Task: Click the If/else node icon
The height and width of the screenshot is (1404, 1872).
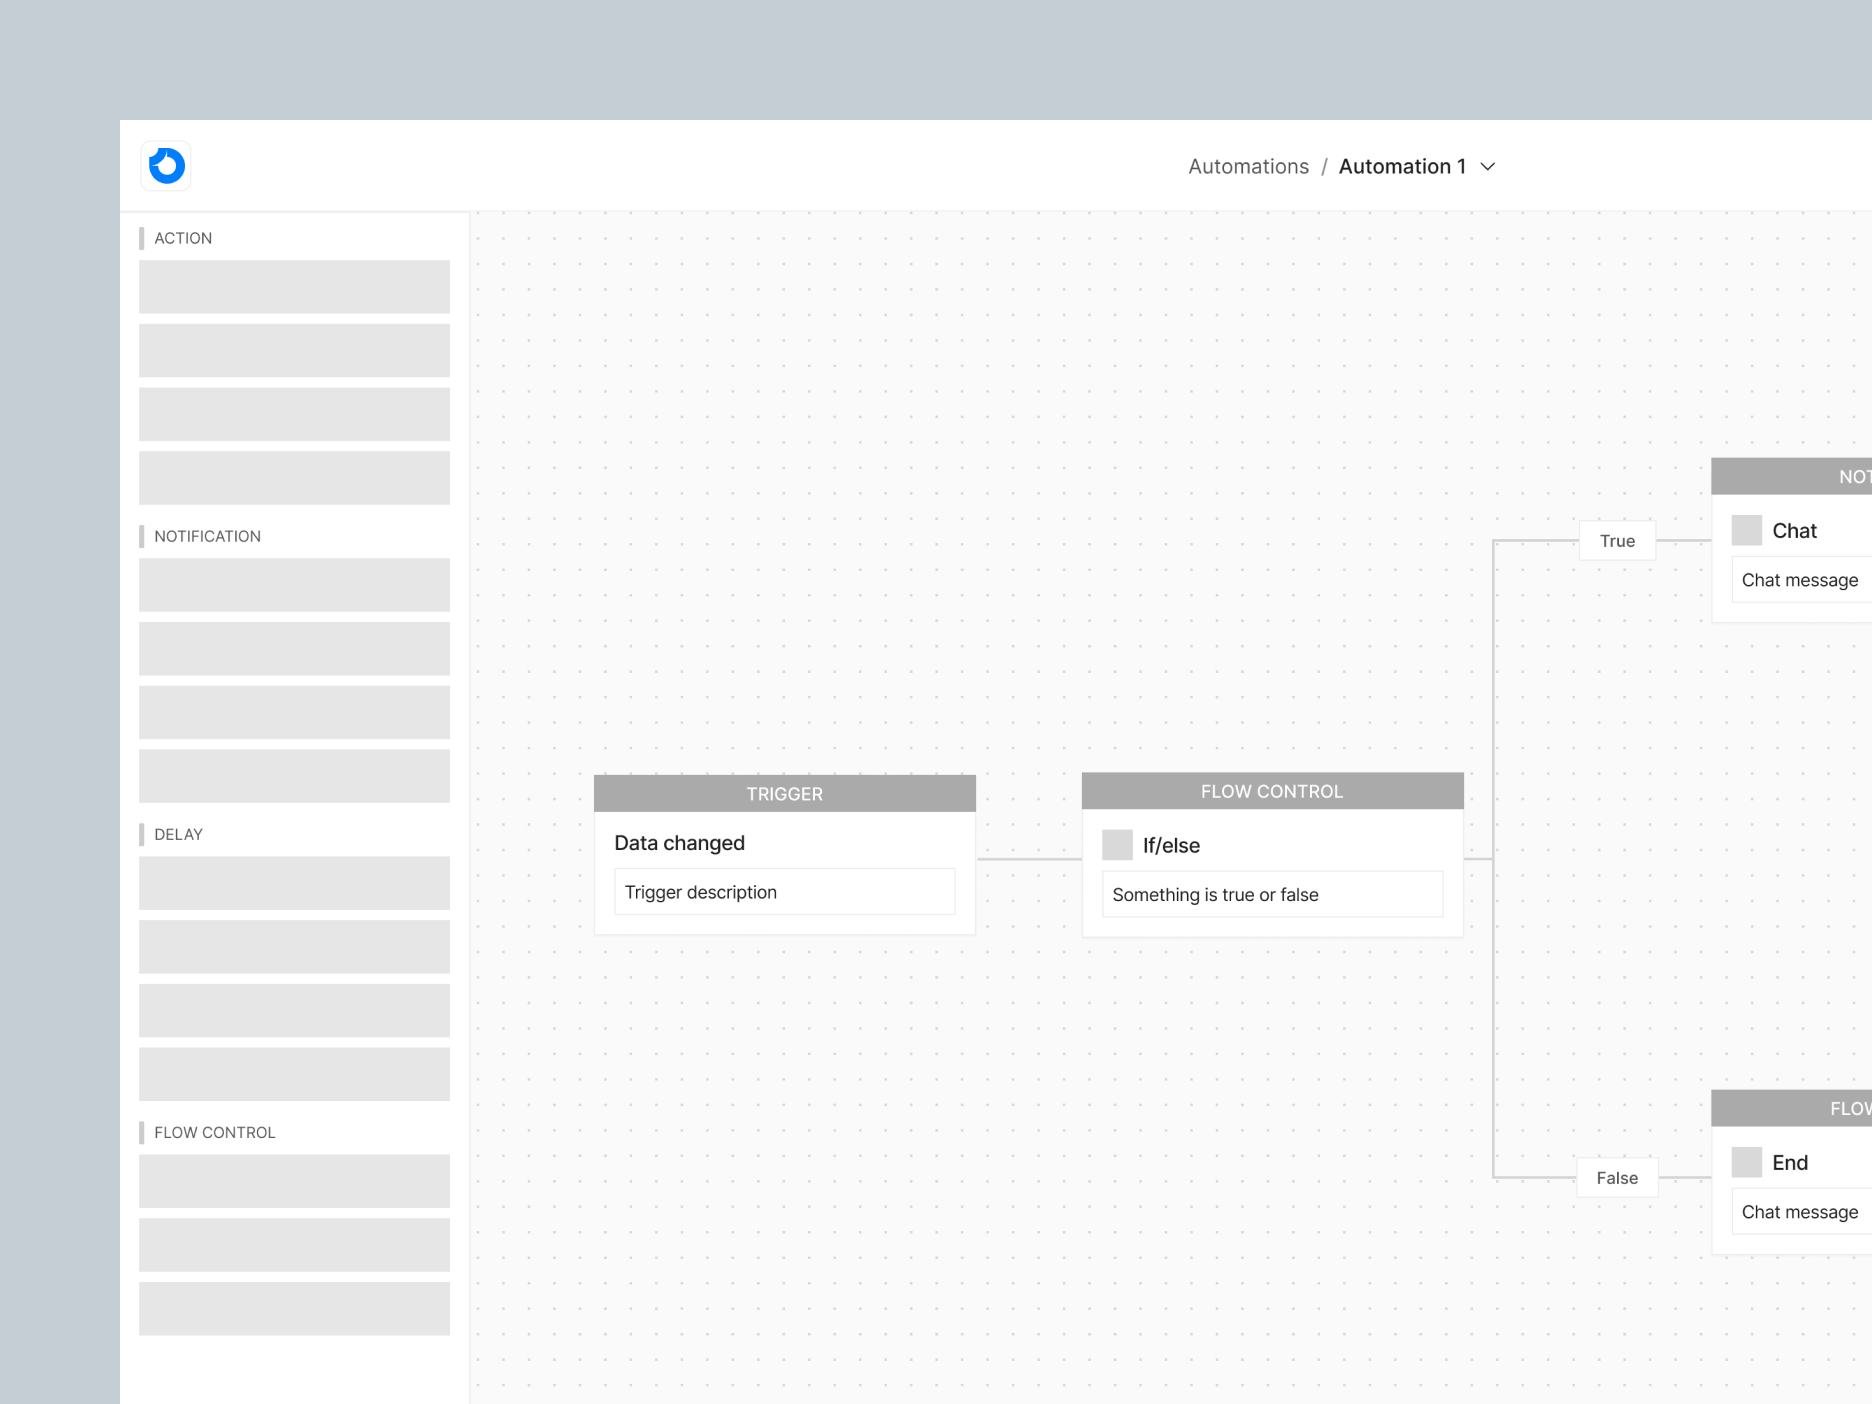Action: coord(1119,845)
